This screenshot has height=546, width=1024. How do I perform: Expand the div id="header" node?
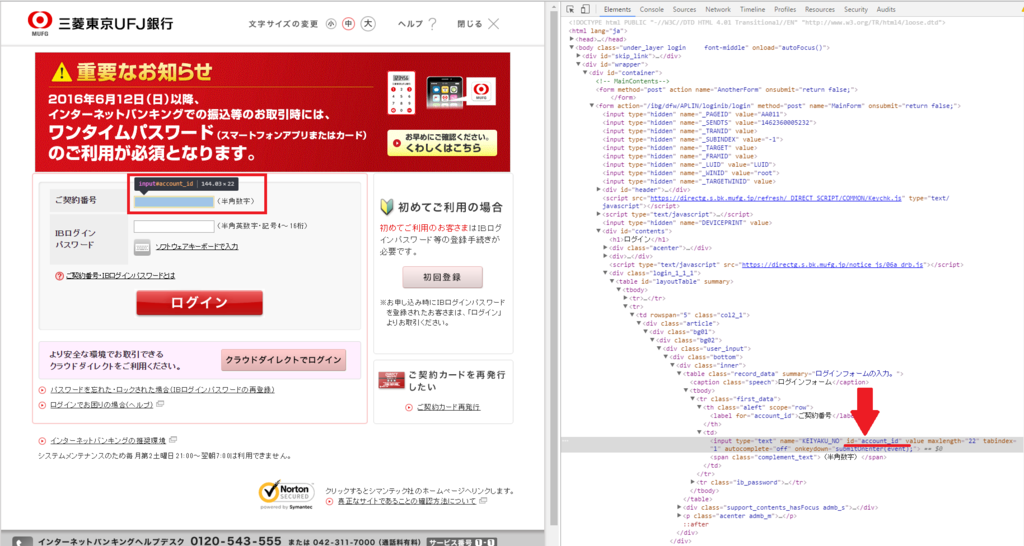[599, 189]
